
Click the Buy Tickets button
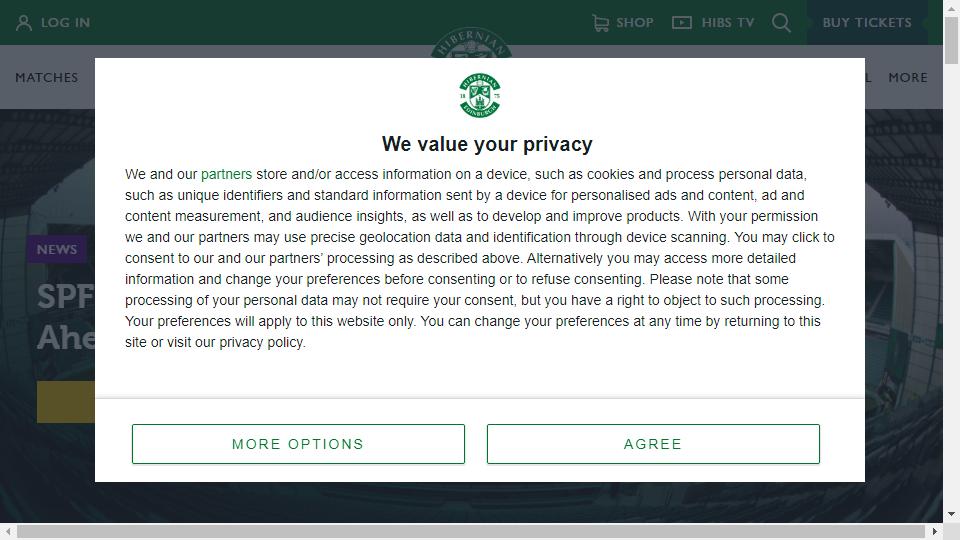[x=867, y=23]
